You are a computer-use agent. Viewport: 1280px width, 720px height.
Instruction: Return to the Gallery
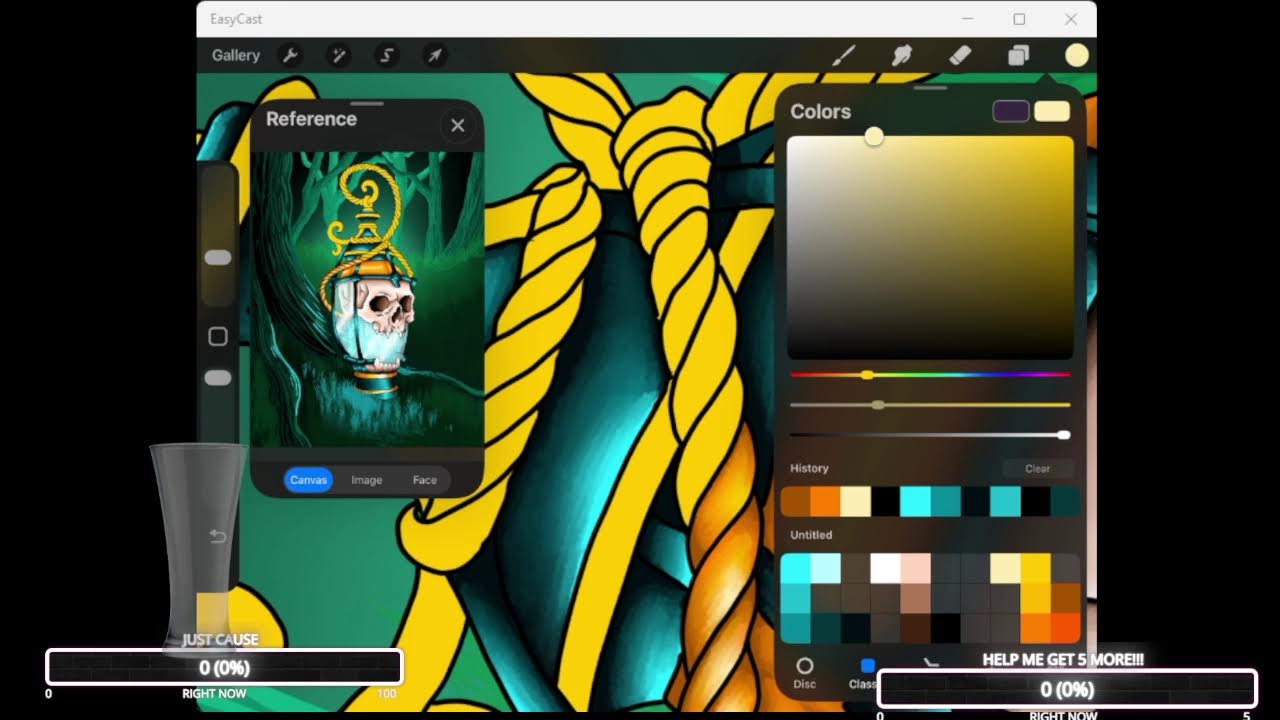[x=236, y=56]
